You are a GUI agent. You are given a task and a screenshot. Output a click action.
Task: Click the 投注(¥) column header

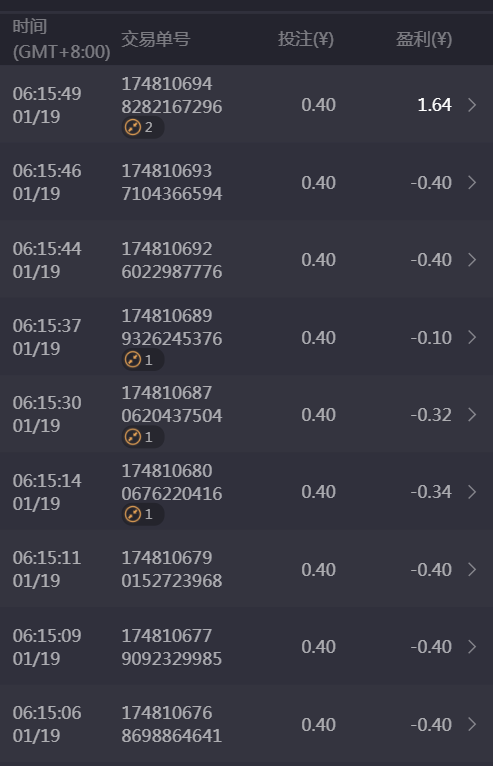[306, 39]
